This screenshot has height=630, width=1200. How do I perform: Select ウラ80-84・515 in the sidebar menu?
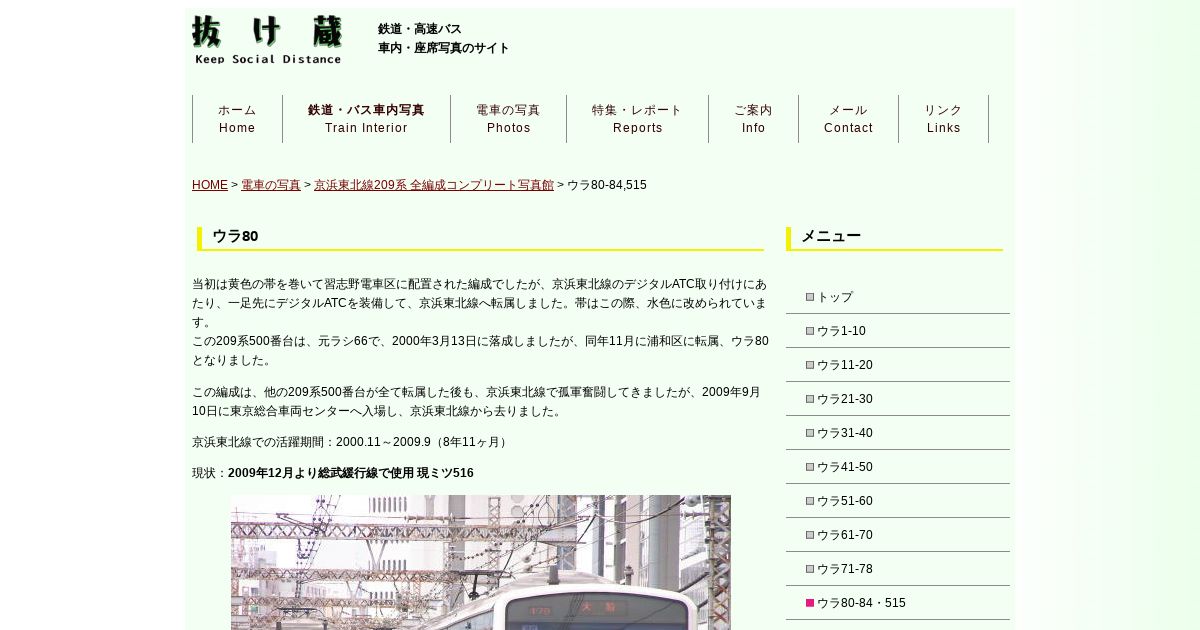(x=898, y=603)
